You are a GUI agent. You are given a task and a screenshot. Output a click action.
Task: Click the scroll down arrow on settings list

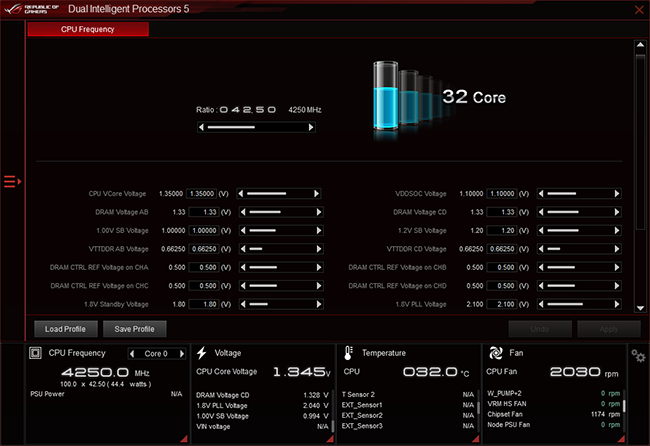coord(640,308)
